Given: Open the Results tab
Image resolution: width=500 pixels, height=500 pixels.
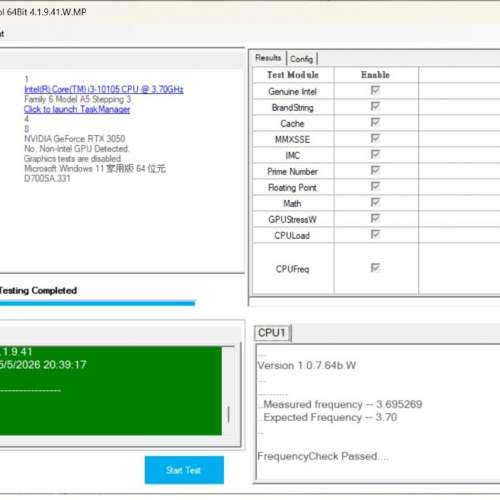Looking at the screenshot, I should click(x=268, y=58).
